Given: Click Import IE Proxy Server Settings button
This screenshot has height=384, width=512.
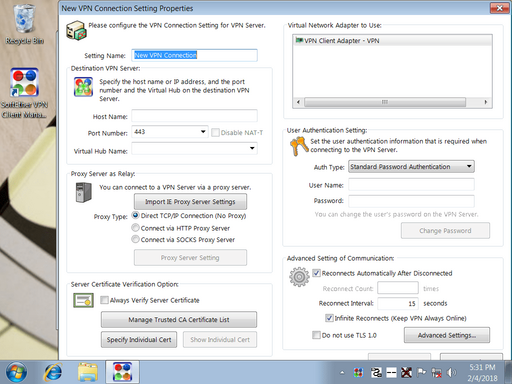Looking at the screenshot, I should 190,202.
